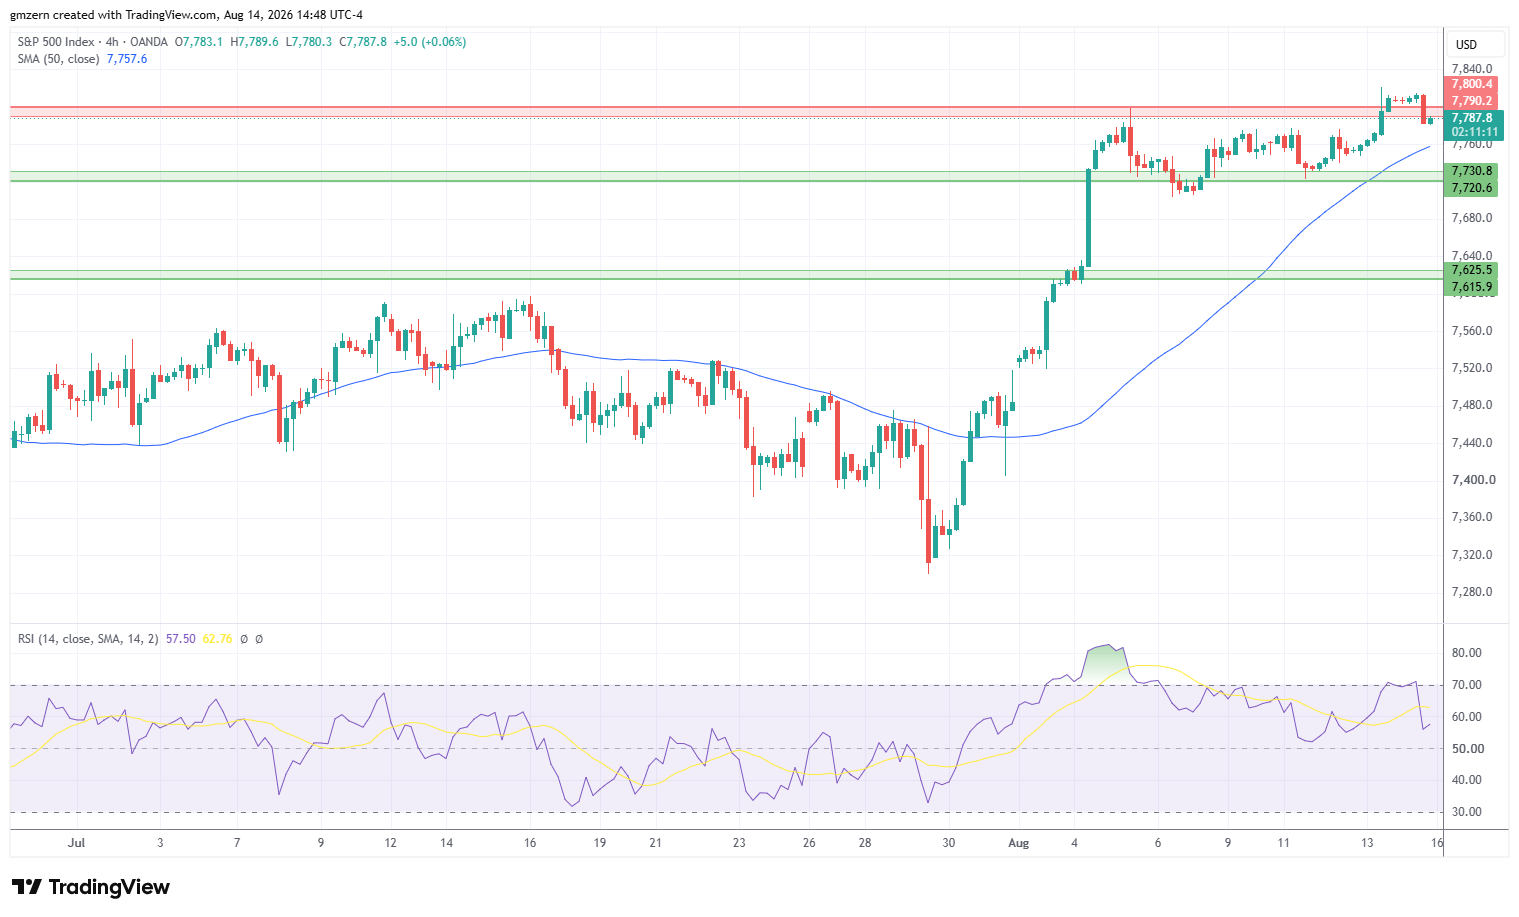Click the RSI axis value 70.00
The width and height of the screenshot is (1519, 917).
point(1467,685)
